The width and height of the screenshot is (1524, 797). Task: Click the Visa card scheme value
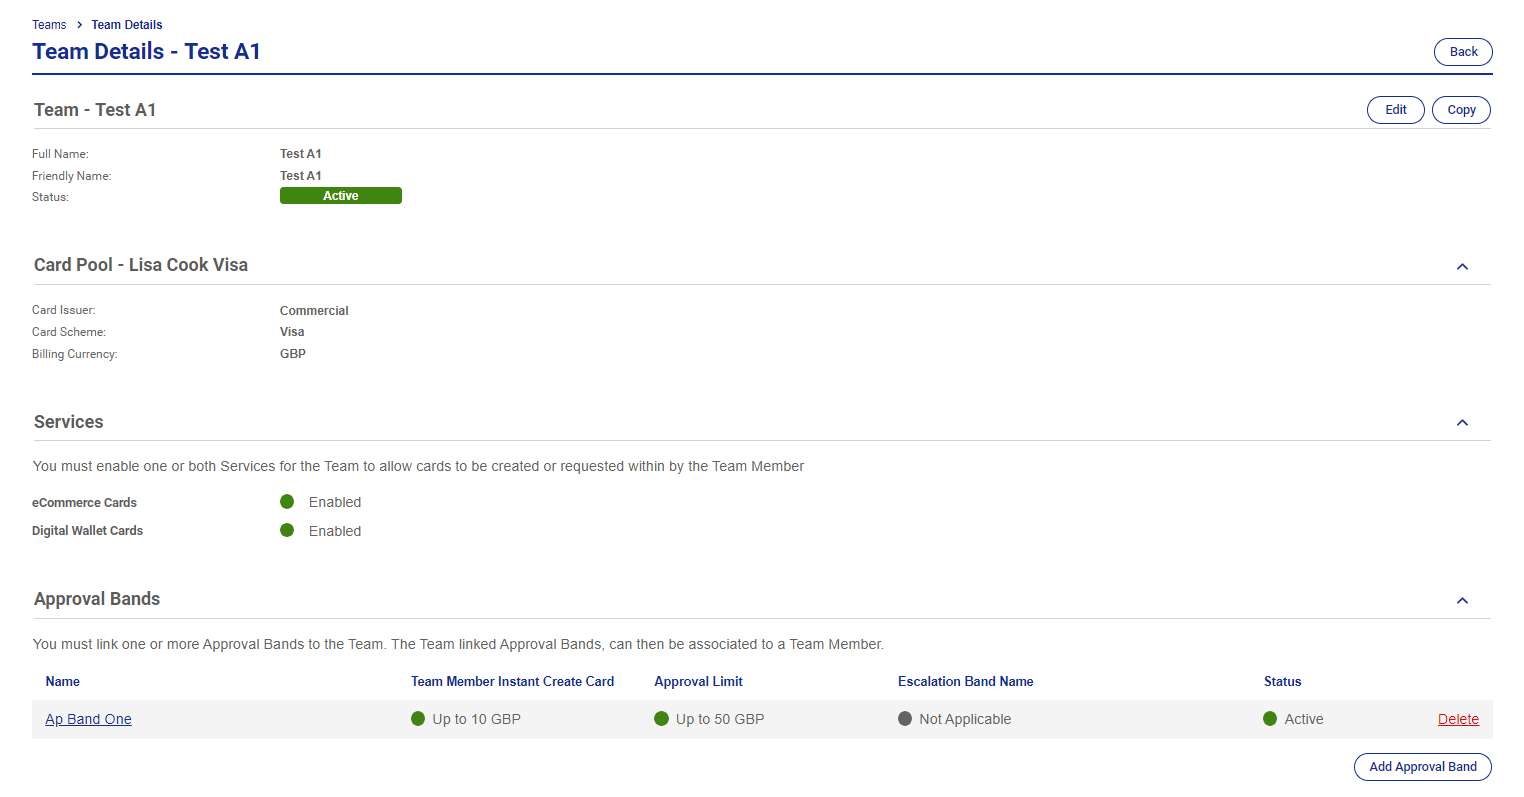pos(292,332)
